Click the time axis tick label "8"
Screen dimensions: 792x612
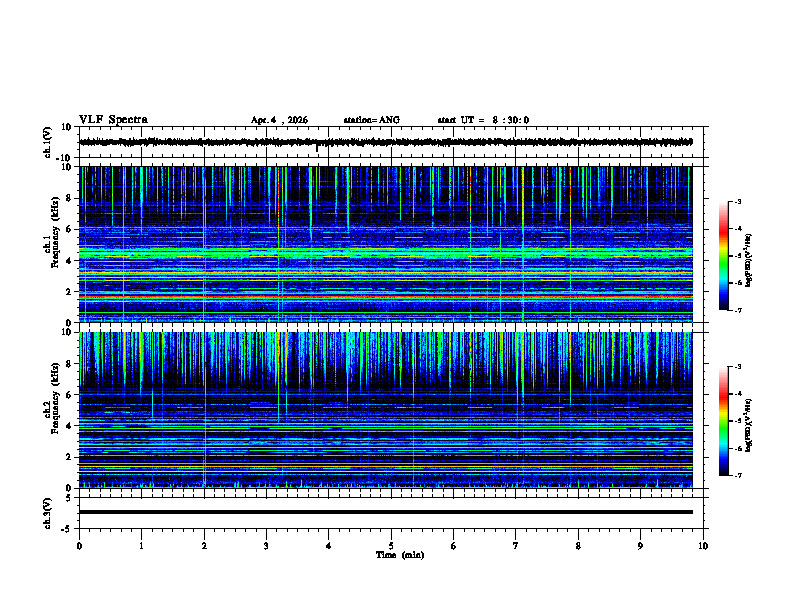tap(578, 546)
